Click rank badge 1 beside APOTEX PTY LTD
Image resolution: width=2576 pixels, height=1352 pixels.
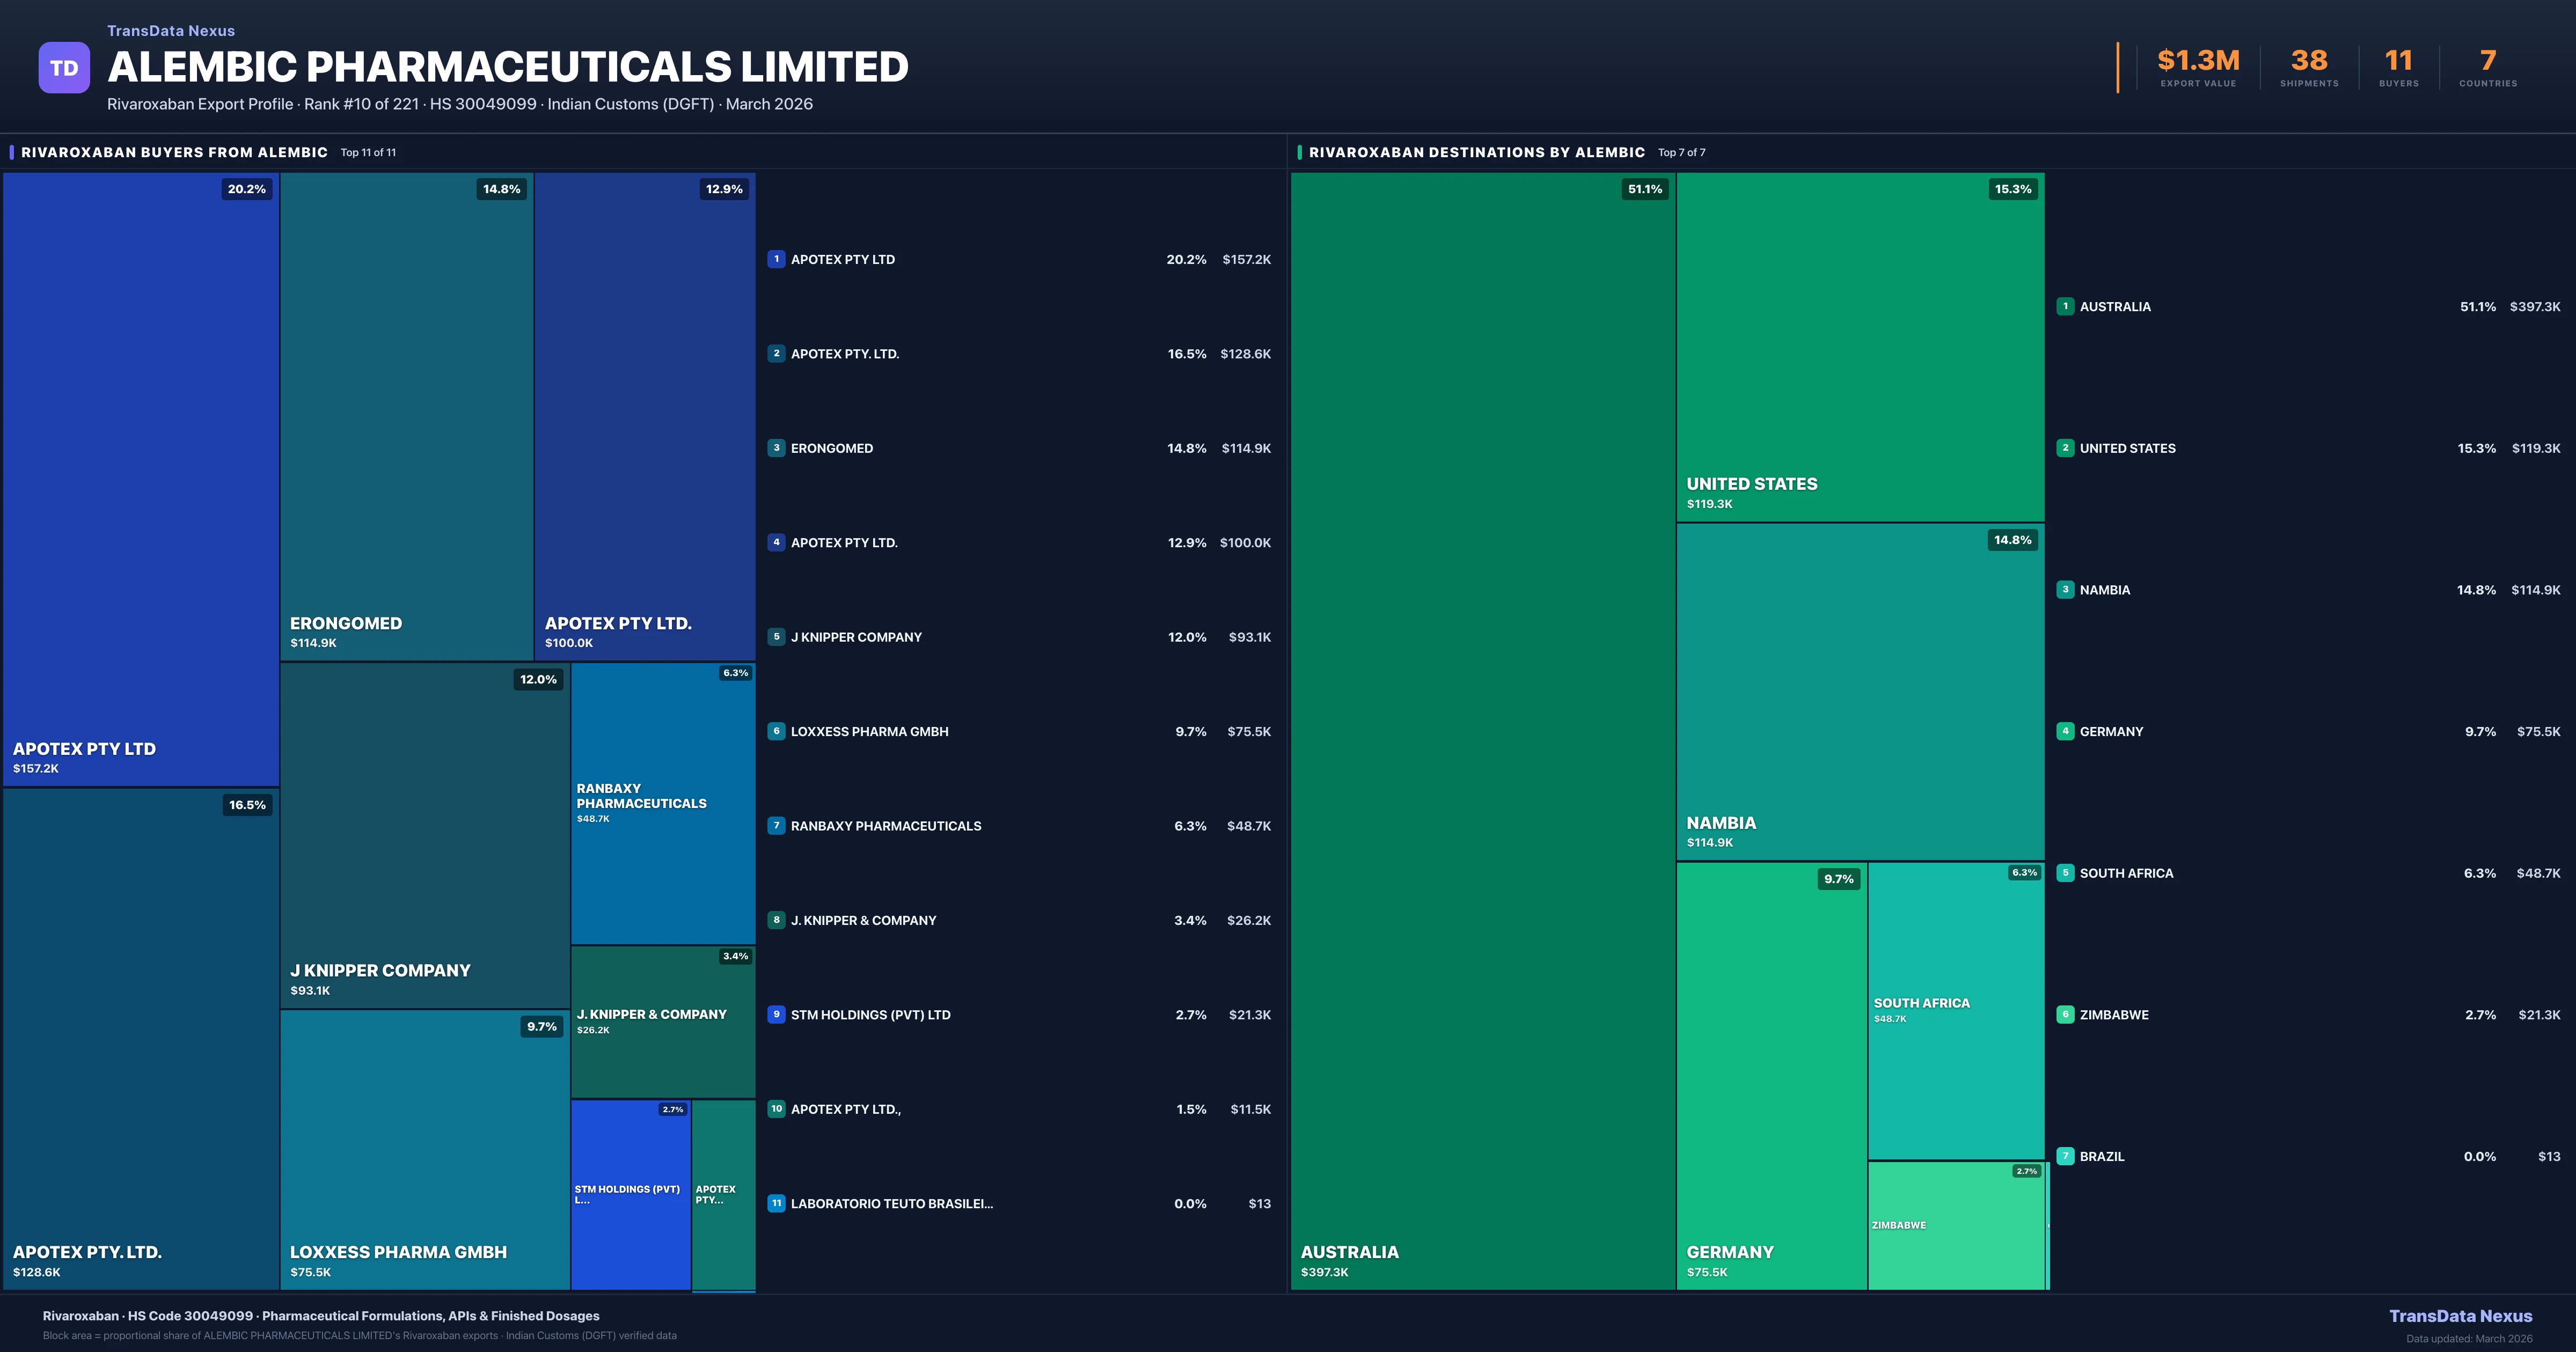(776, 259)
